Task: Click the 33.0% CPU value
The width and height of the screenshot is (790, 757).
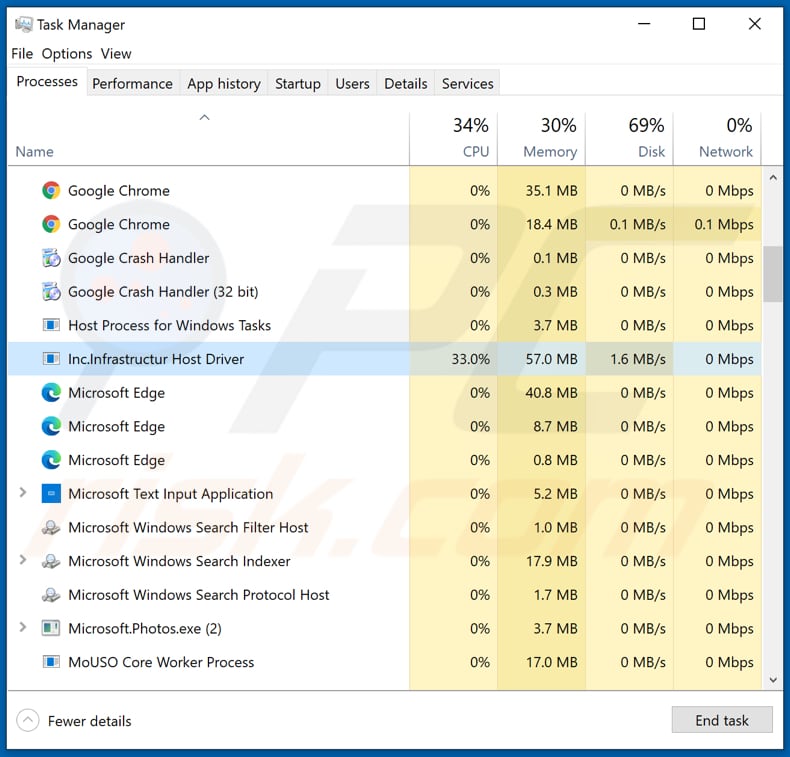Action: [x=470, y=359]
